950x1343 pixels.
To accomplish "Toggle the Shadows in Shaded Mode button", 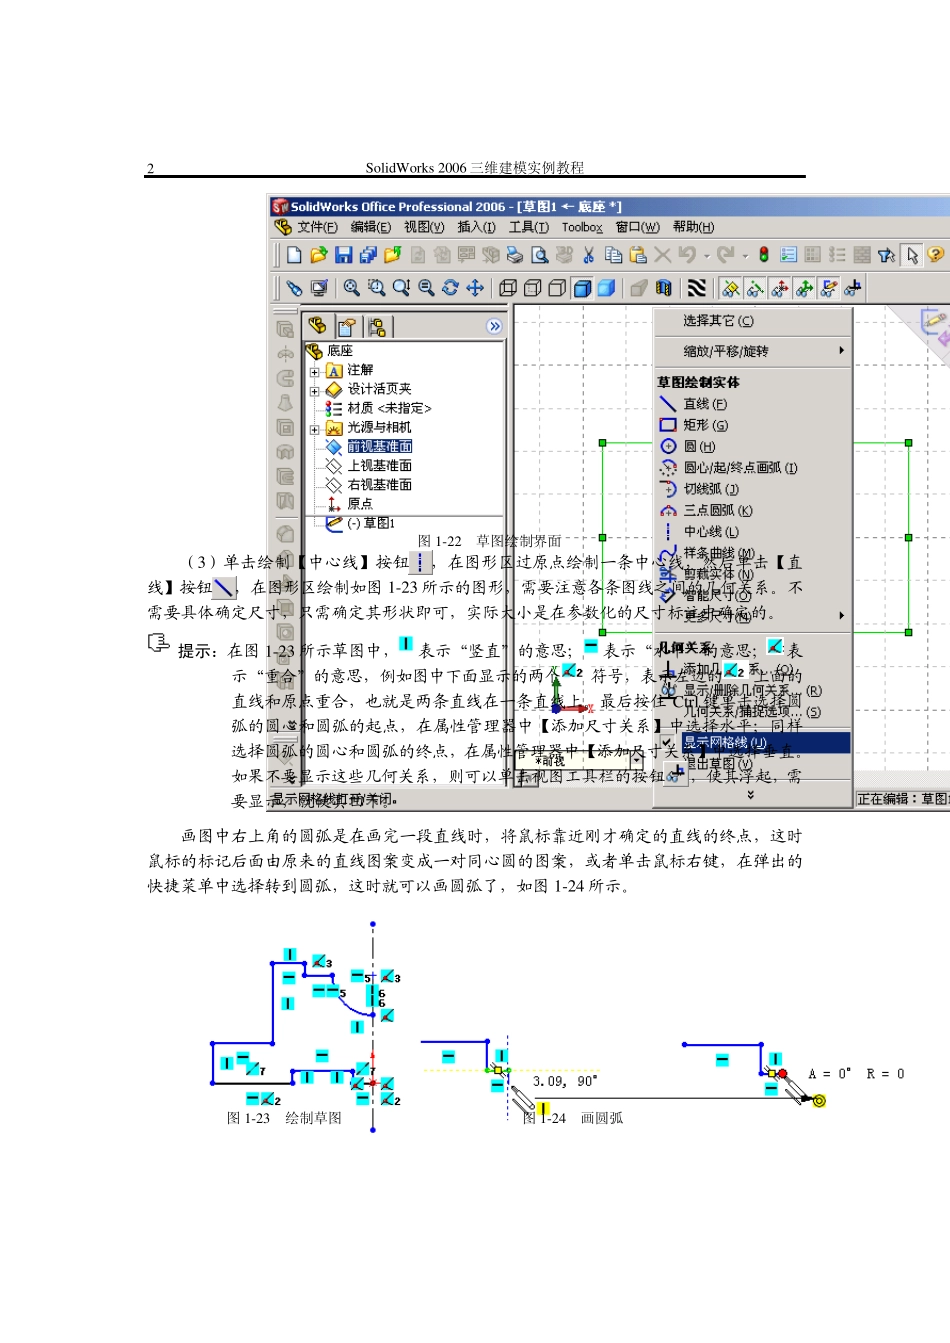I will pyautogui.click(x=638, y=288).
